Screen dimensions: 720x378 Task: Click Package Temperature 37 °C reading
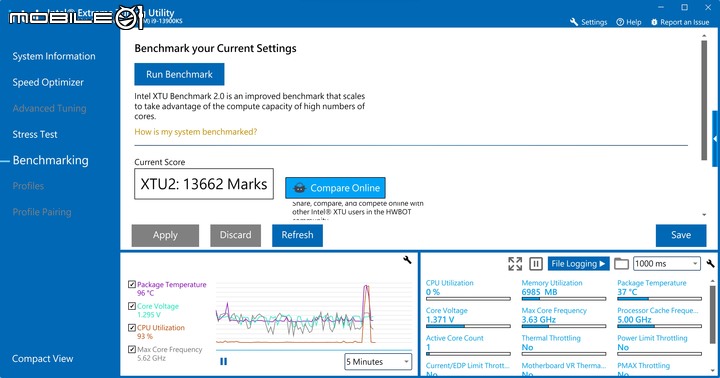tap(627, 292)
